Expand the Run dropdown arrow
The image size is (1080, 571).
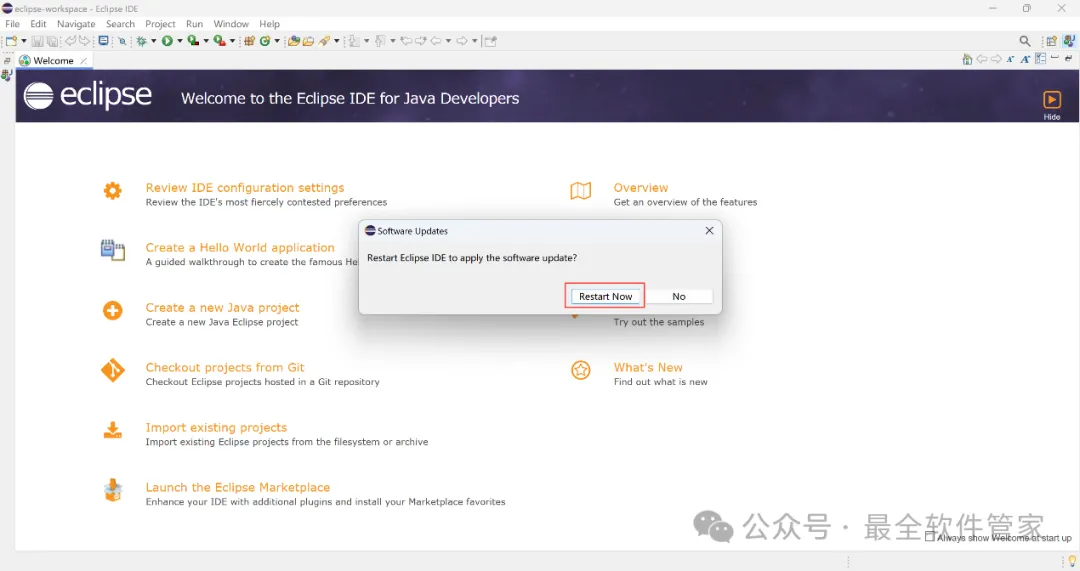[180, 41]
